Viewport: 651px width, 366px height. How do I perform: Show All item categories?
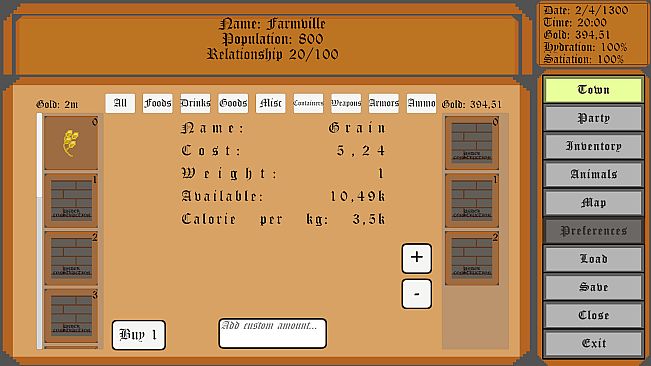pyautogui.click(x=120, y=103)
